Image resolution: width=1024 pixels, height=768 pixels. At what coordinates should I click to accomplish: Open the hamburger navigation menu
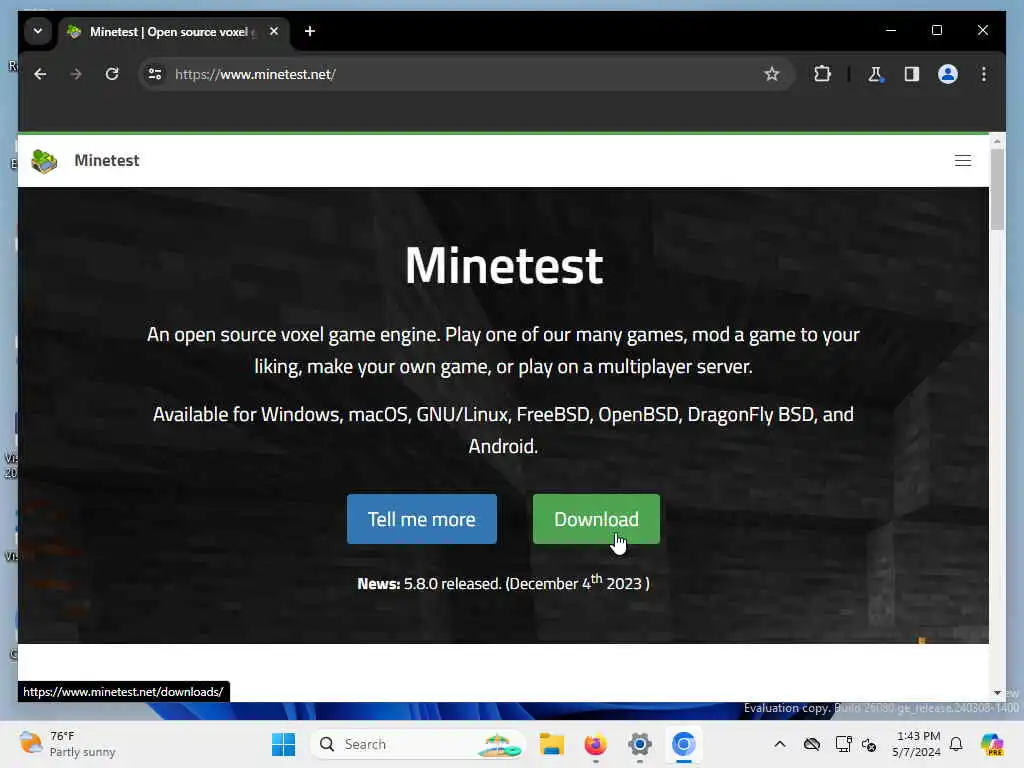[x=963, y=161]
